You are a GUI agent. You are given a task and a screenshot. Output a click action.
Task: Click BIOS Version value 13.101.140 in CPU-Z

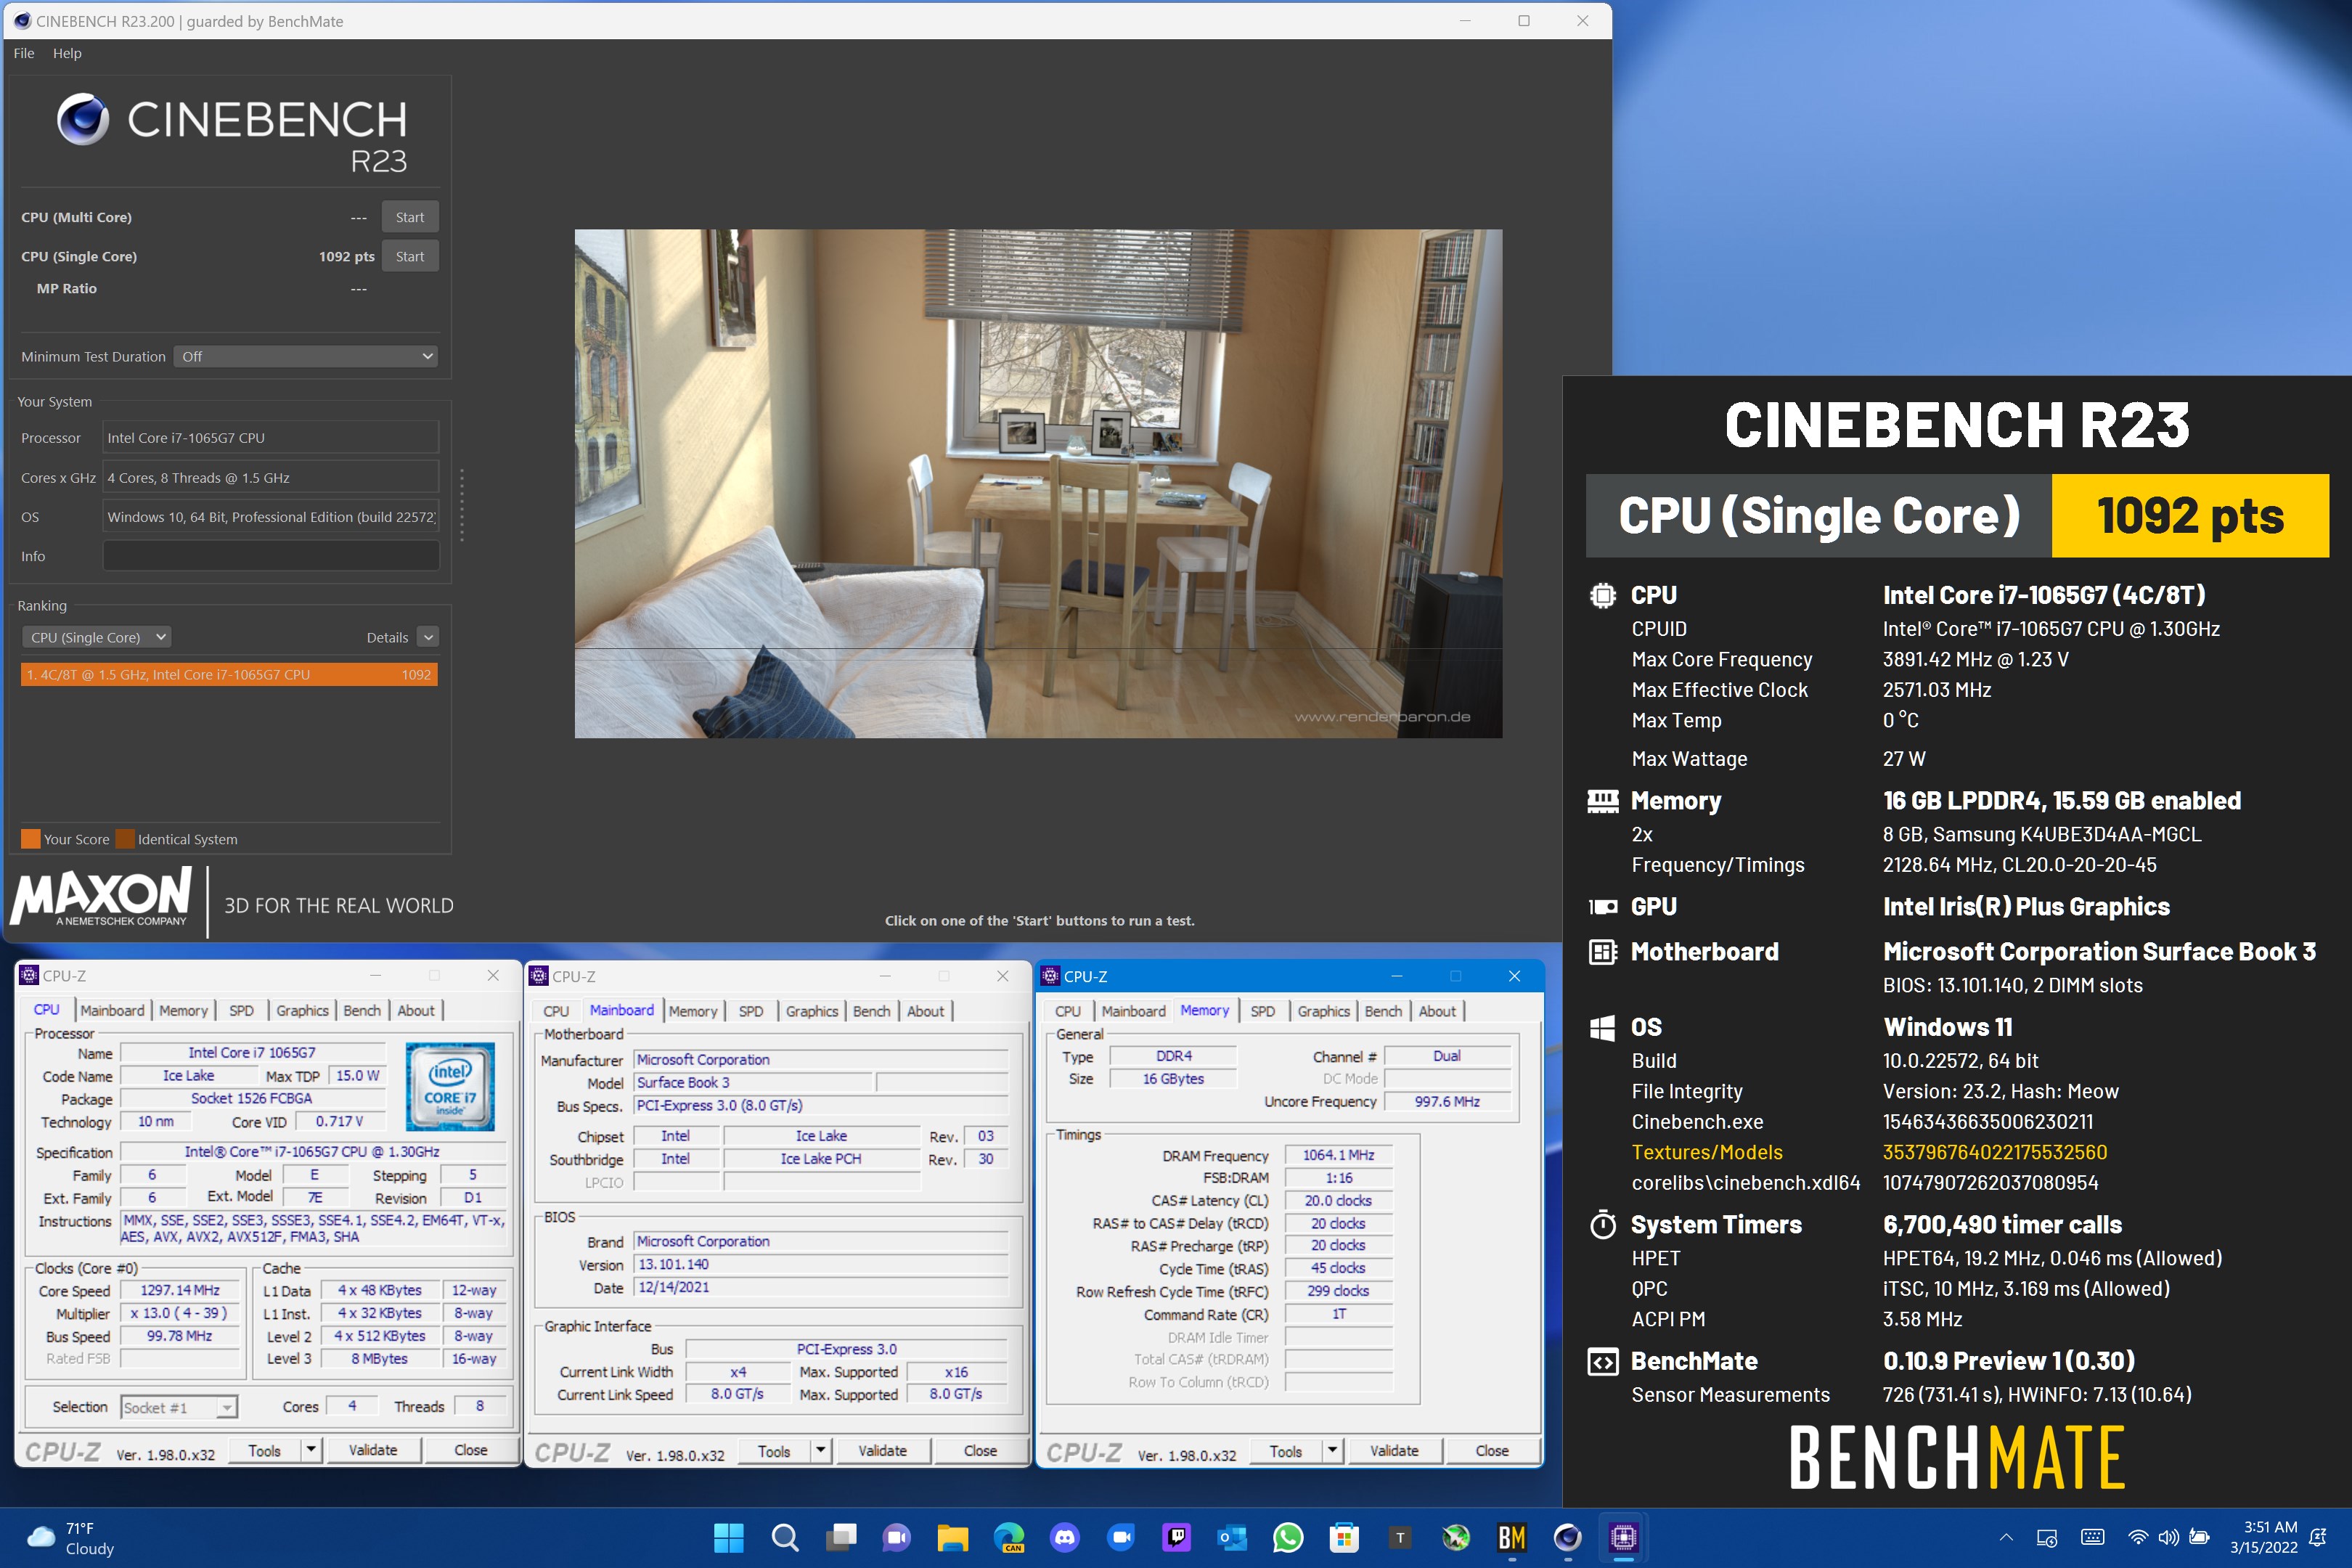tap(821, 1264)
